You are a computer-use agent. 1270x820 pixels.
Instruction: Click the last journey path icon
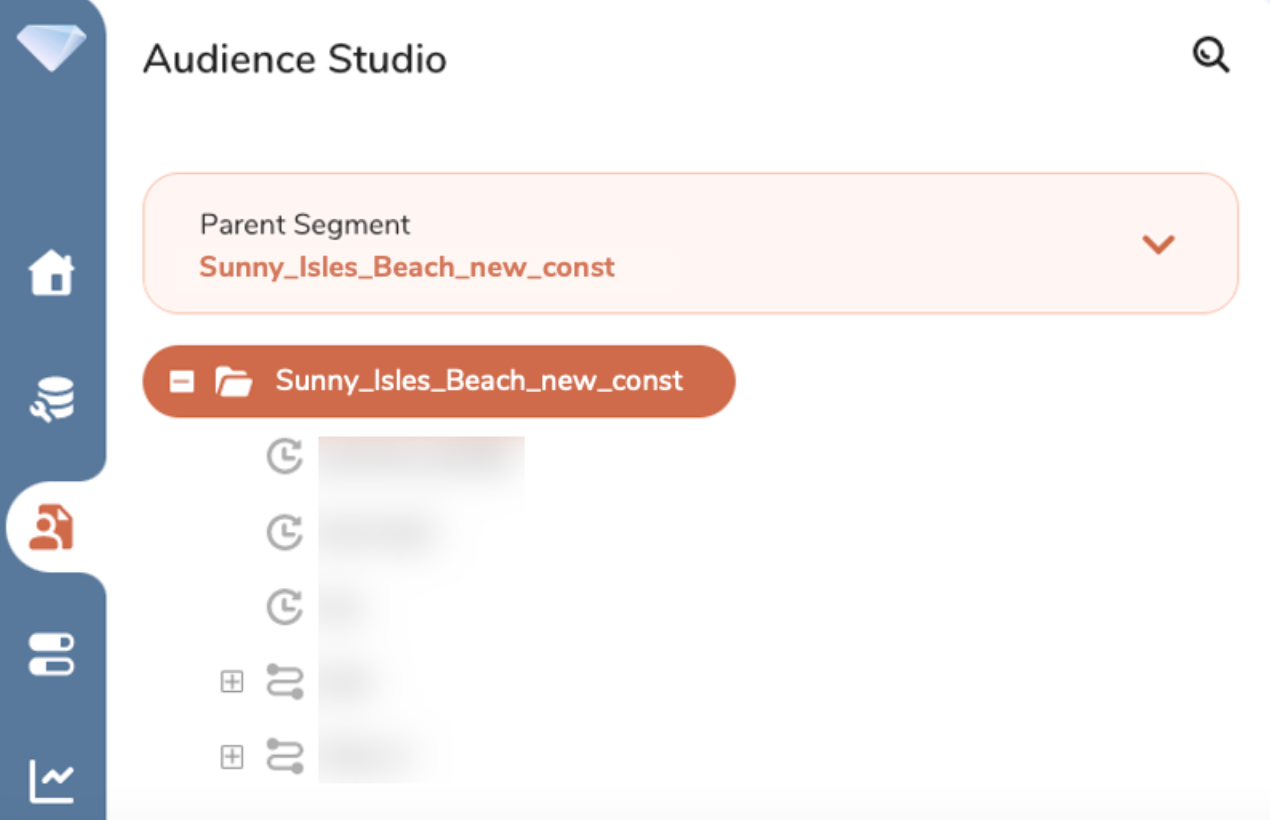click(x=285, y=757)
